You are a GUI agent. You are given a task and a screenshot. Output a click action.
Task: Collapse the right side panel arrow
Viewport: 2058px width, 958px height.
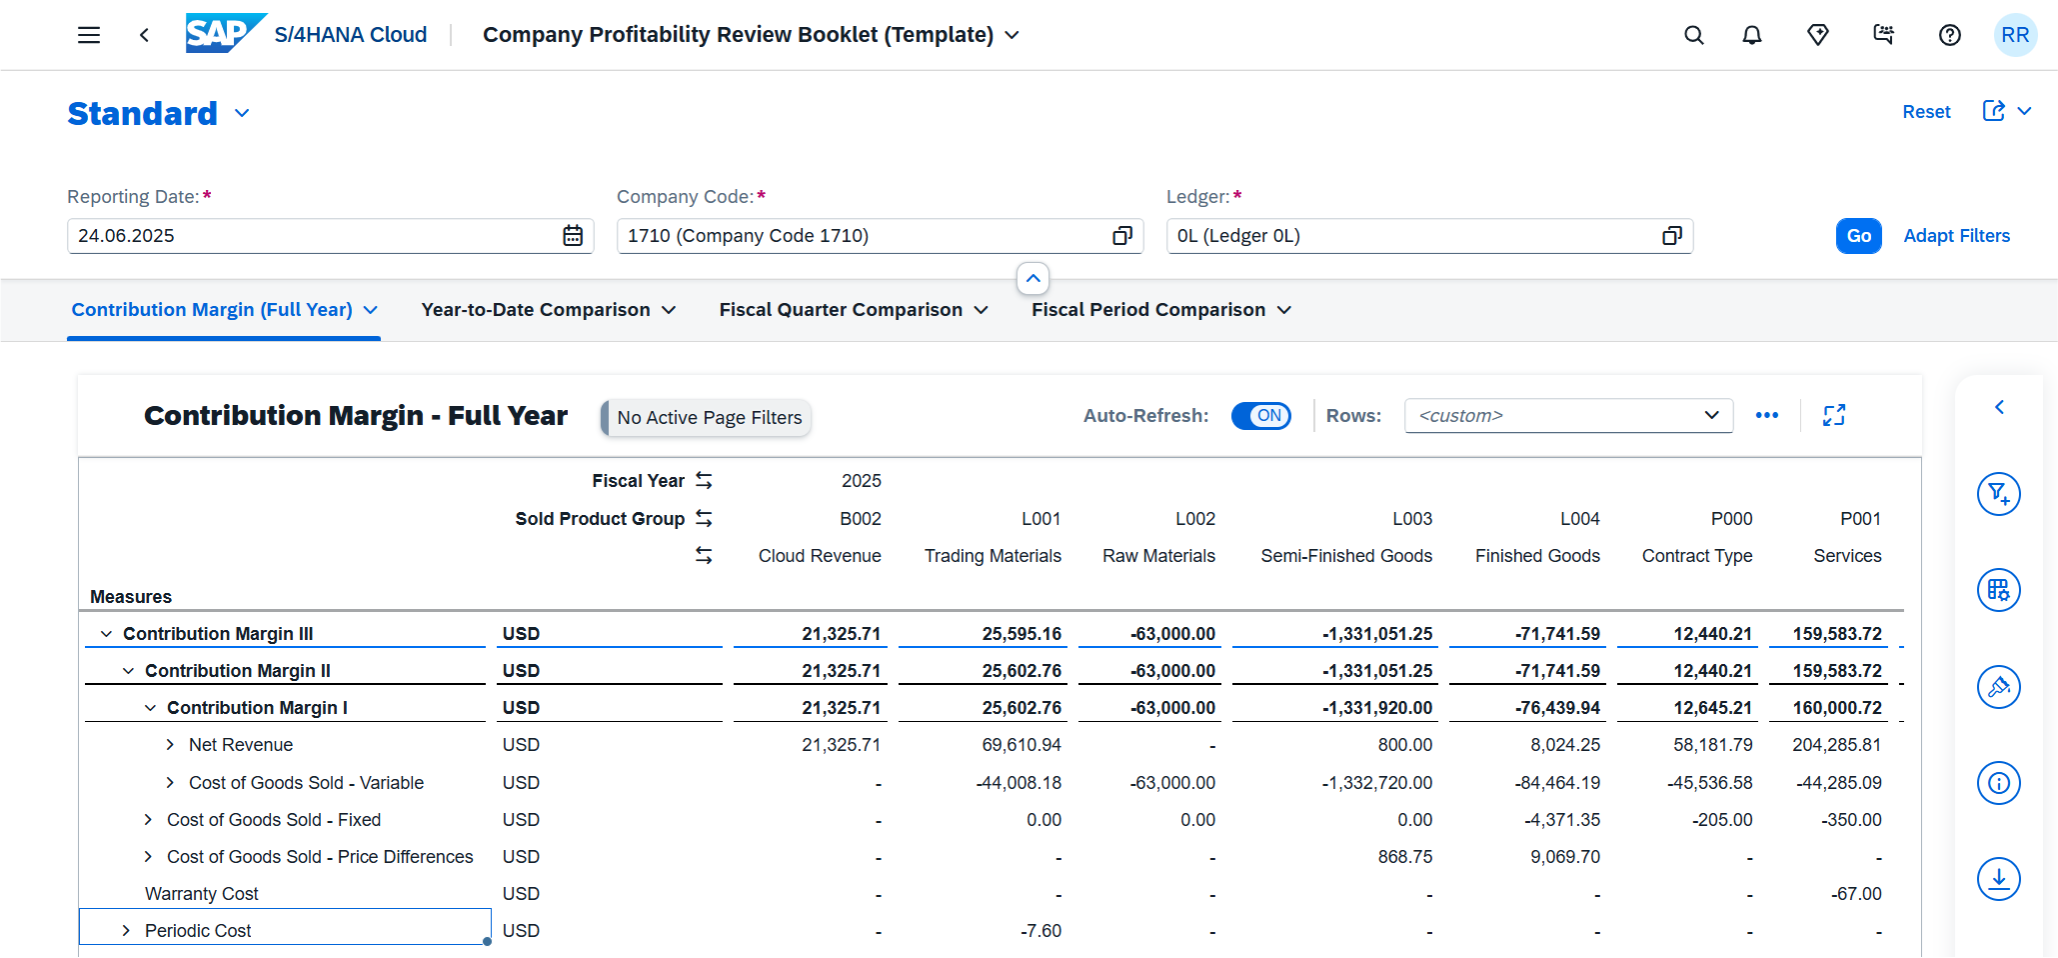(x=1999, y=407)
